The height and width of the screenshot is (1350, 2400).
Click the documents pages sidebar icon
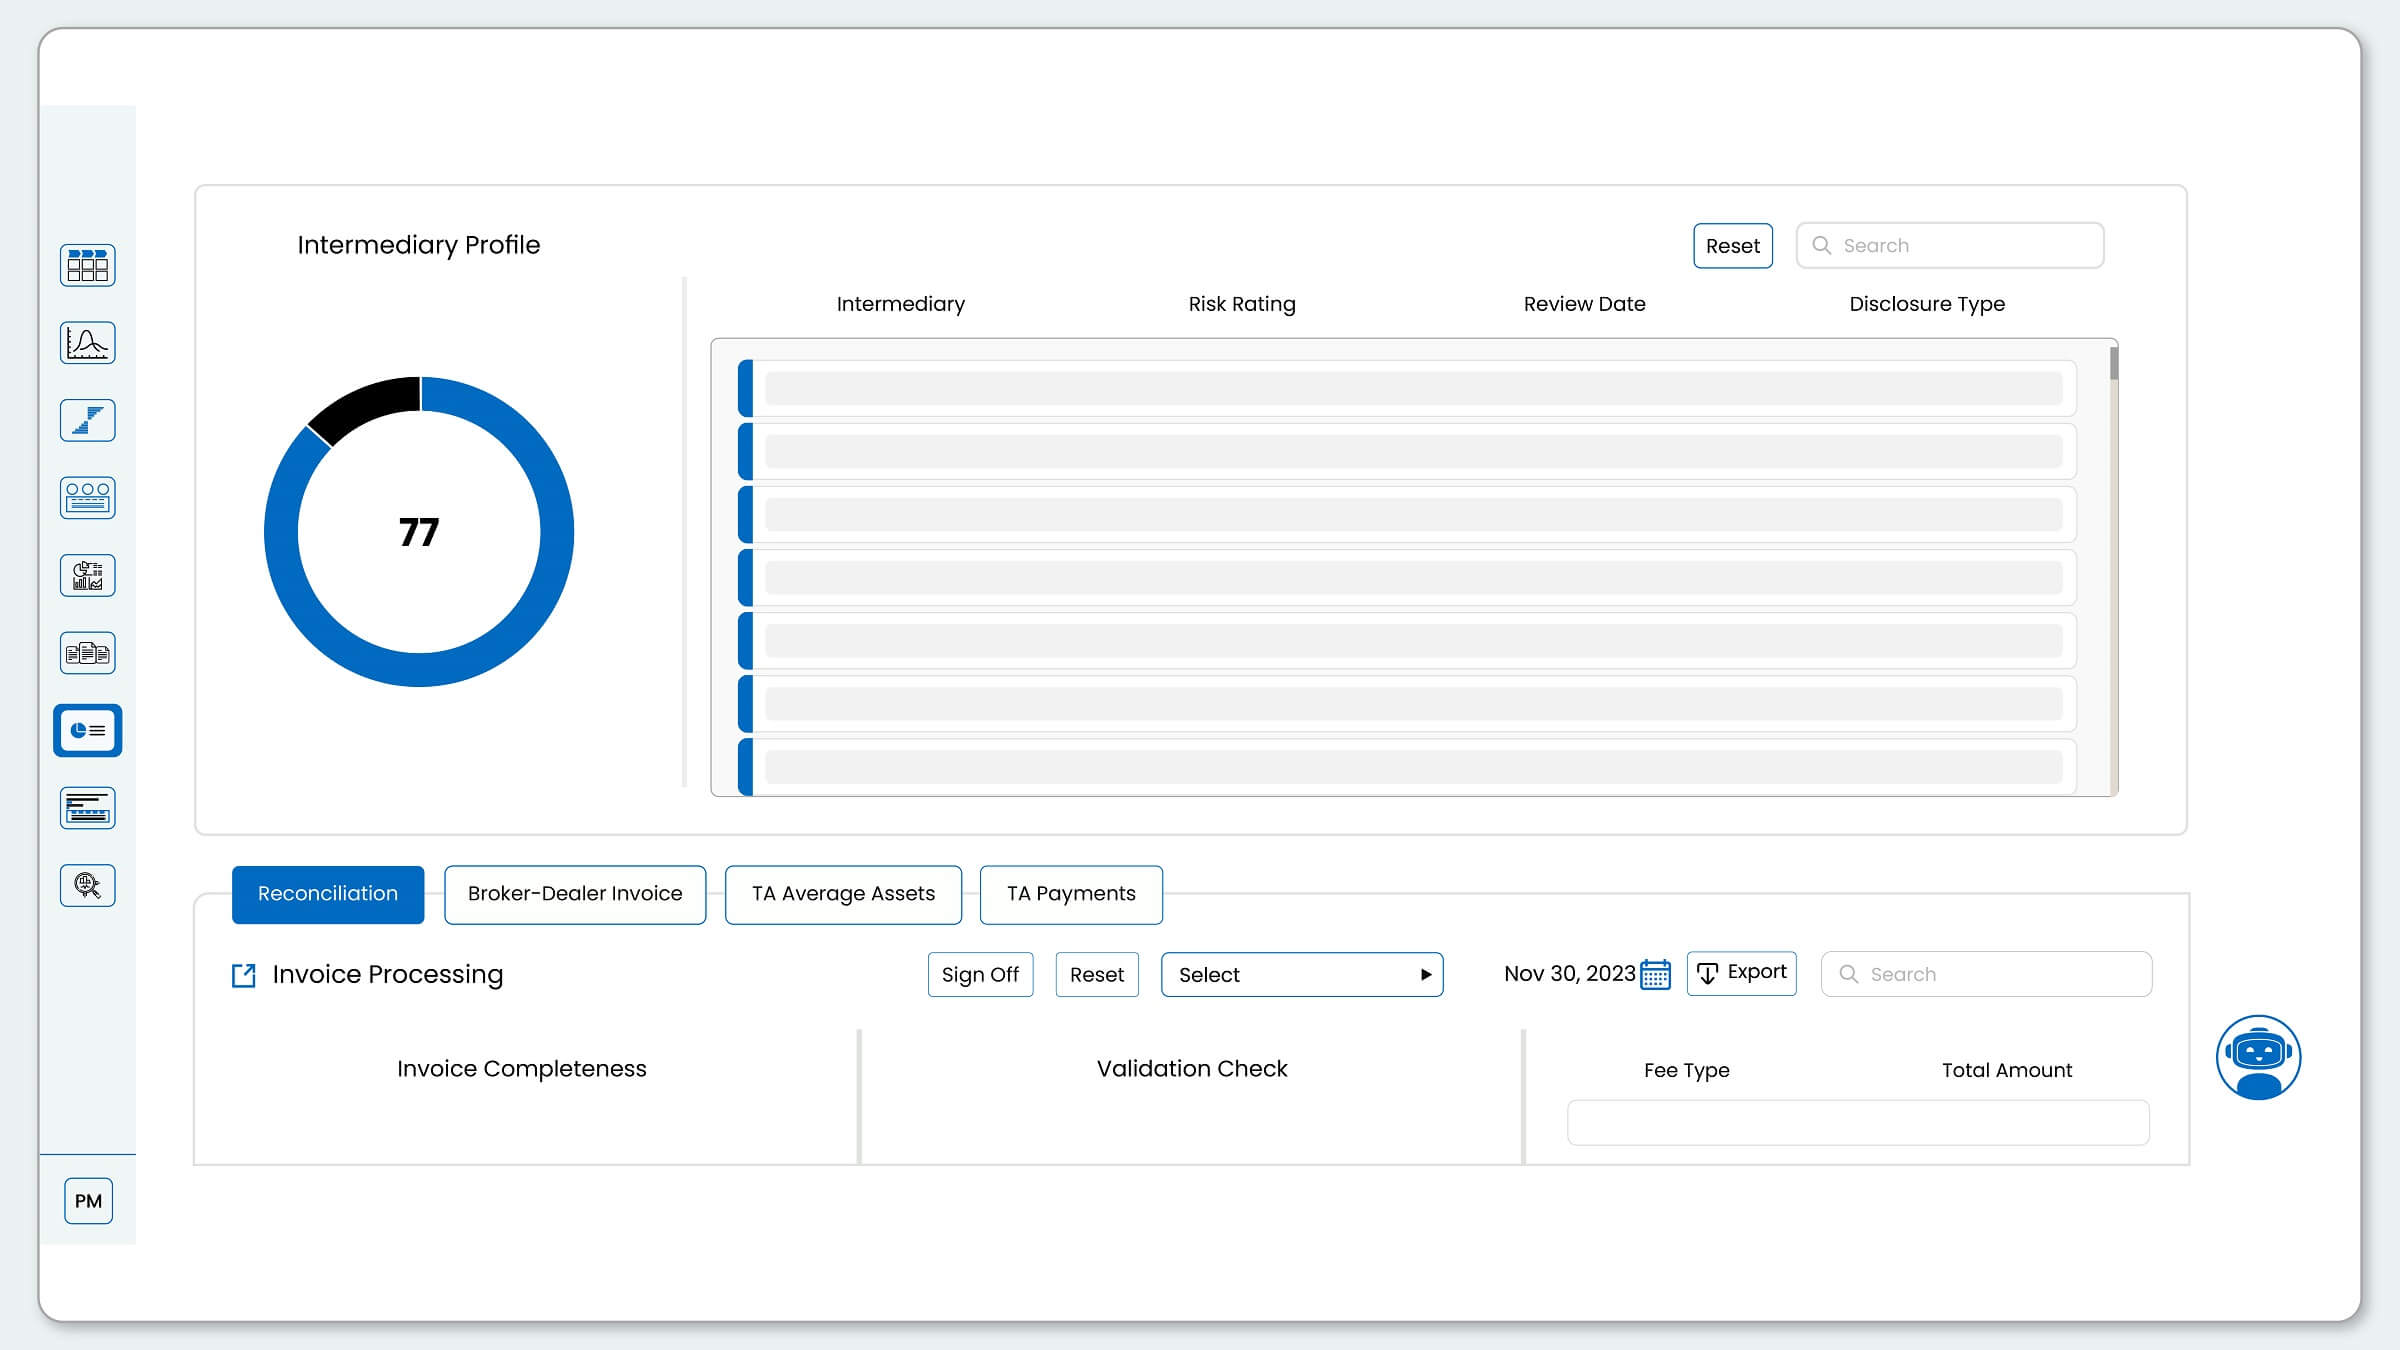[x=88, y=653]
